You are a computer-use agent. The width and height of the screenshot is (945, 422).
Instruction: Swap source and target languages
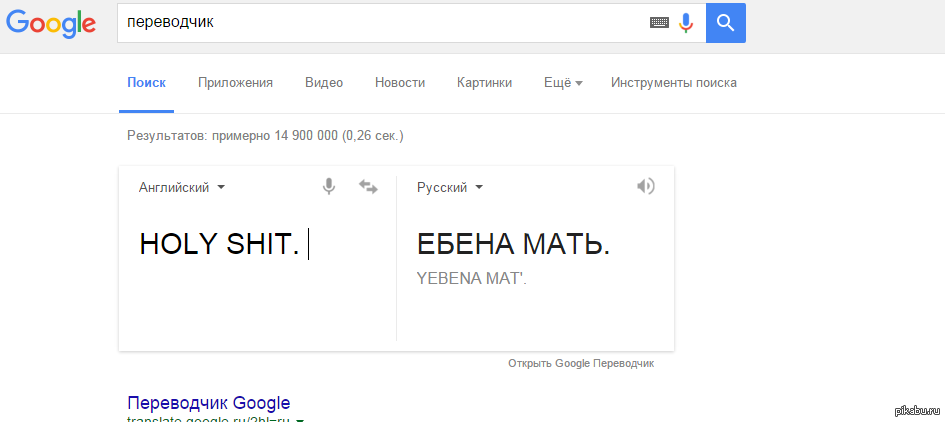[x=368, y=187]
